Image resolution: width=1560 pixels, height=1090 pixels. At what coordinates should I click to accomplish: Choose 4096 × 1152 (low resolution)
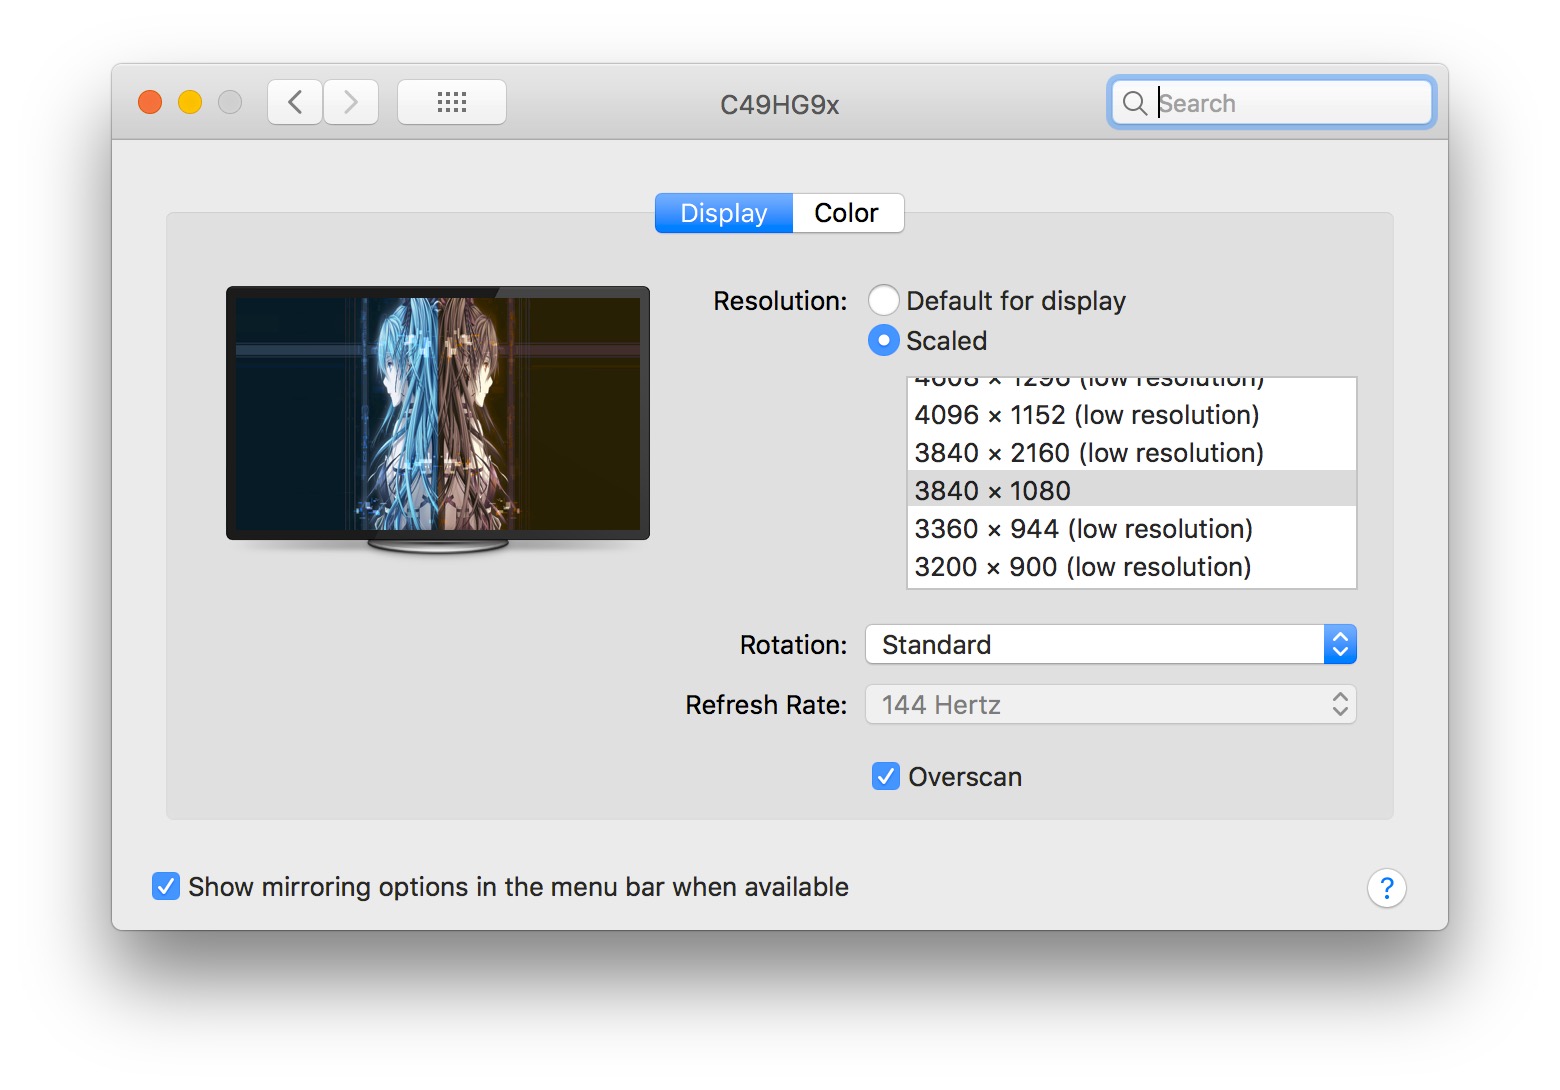tap(1131, 415)
